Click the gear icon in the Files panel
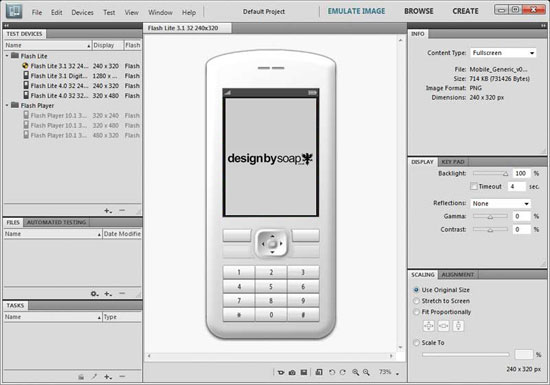Viewport: 550px width, 385px height. [x=94, y=293]
